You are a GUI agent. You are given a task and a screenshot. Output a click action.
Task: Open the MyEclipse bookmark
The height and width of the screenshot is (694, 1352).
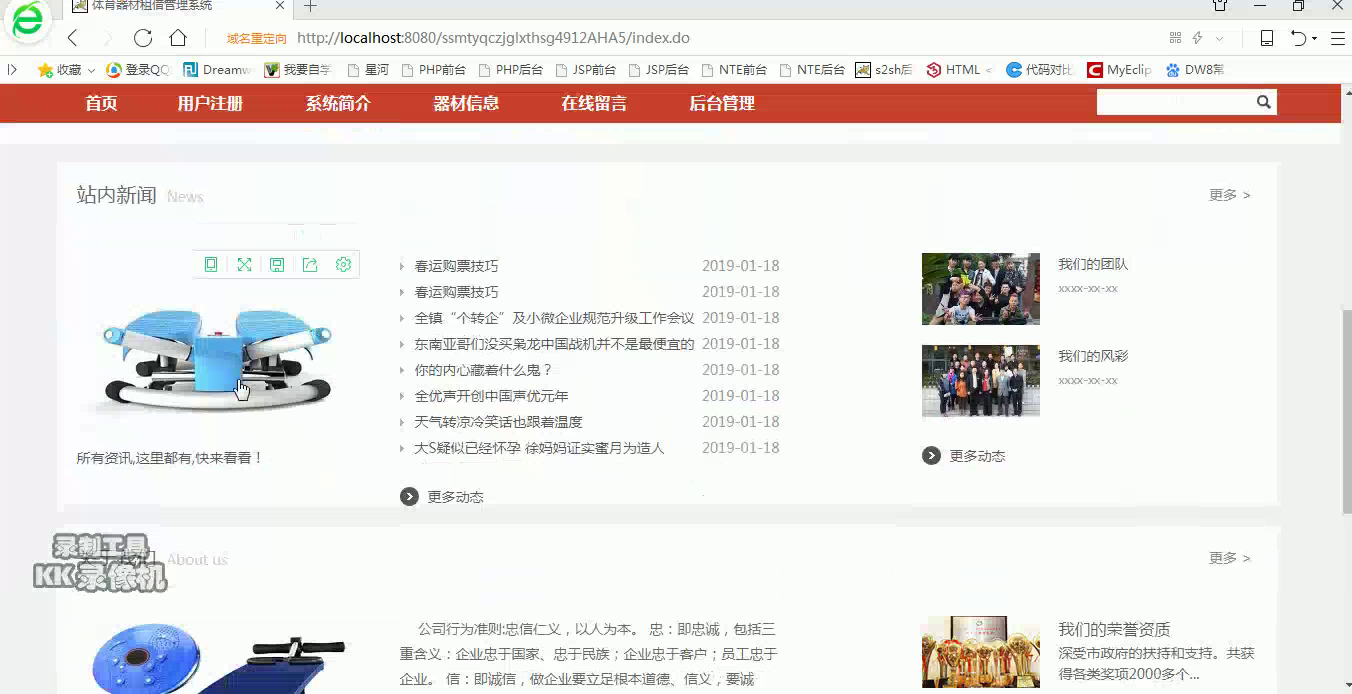pos(1120,70)
